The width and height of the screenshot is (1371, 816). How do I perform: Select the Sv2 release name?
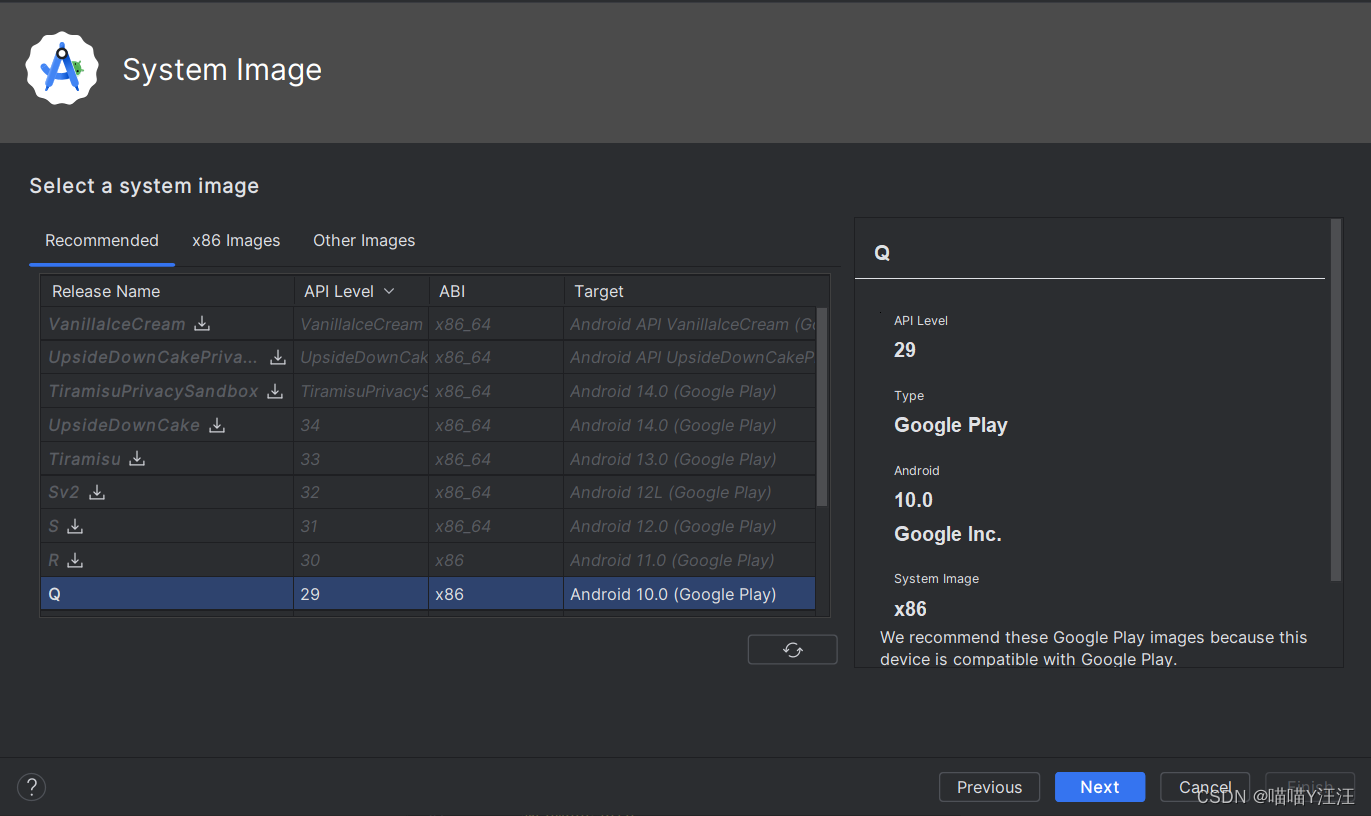pos(64,493)
